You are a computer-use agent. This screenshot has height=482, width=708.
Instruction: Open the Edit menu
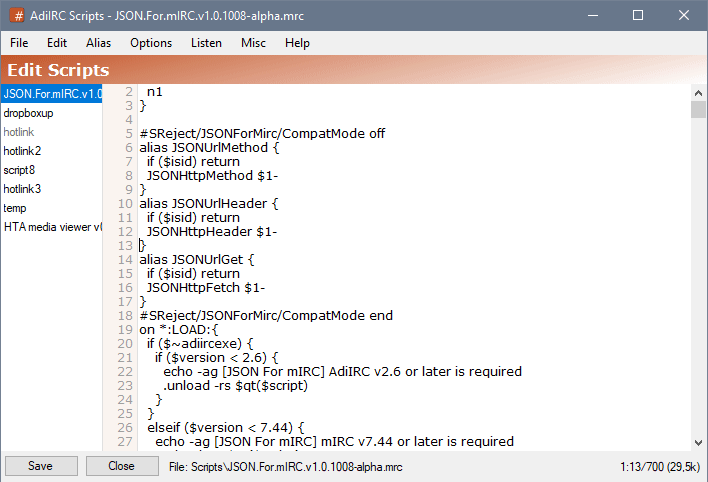click(x=57, y=43)
